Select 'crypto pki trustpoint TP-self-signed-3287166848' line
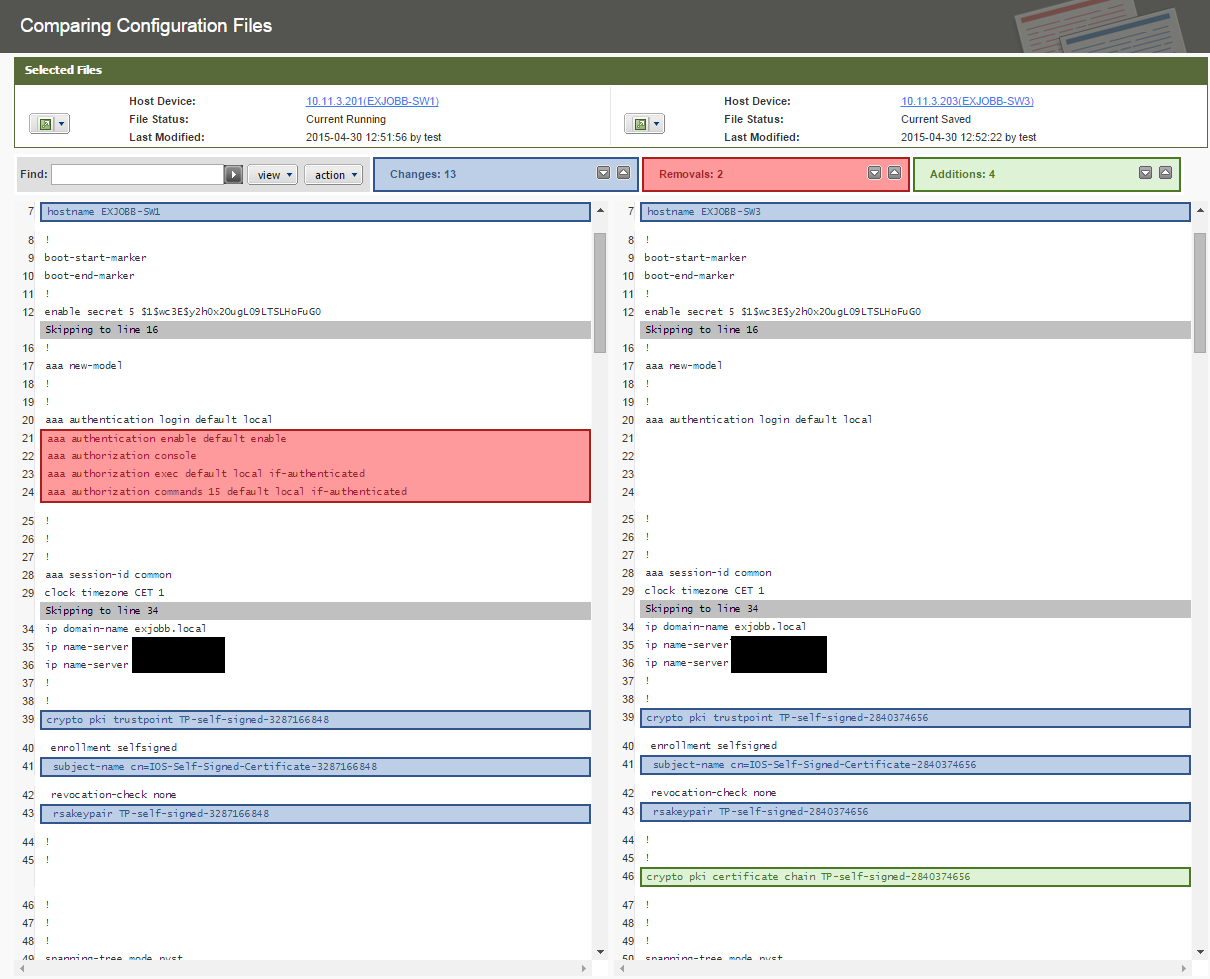The height and width of the screenshot is (979, 1210). click(315, 720)
